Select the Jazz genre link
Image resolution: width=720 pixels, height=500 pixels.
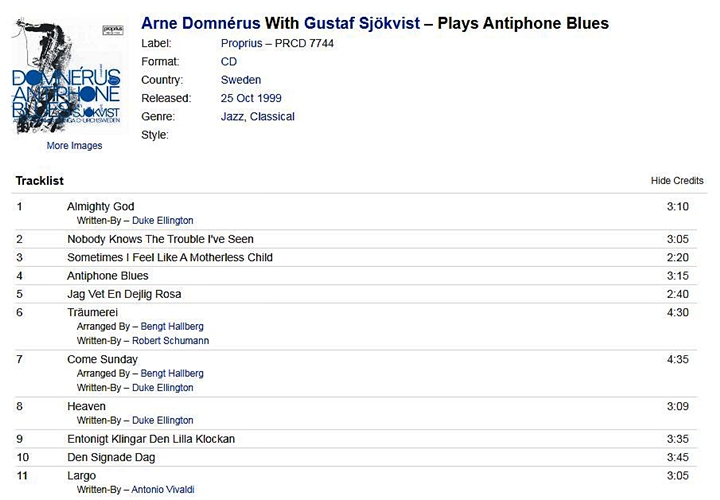coord(232,117)
